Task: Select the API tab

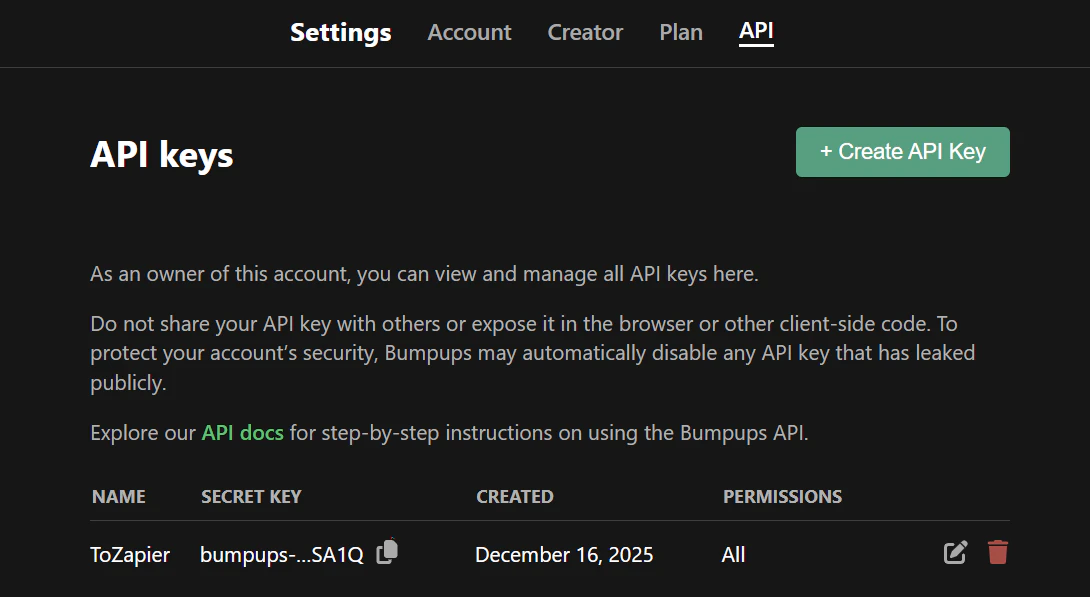Action: click(x=756, y=31)
